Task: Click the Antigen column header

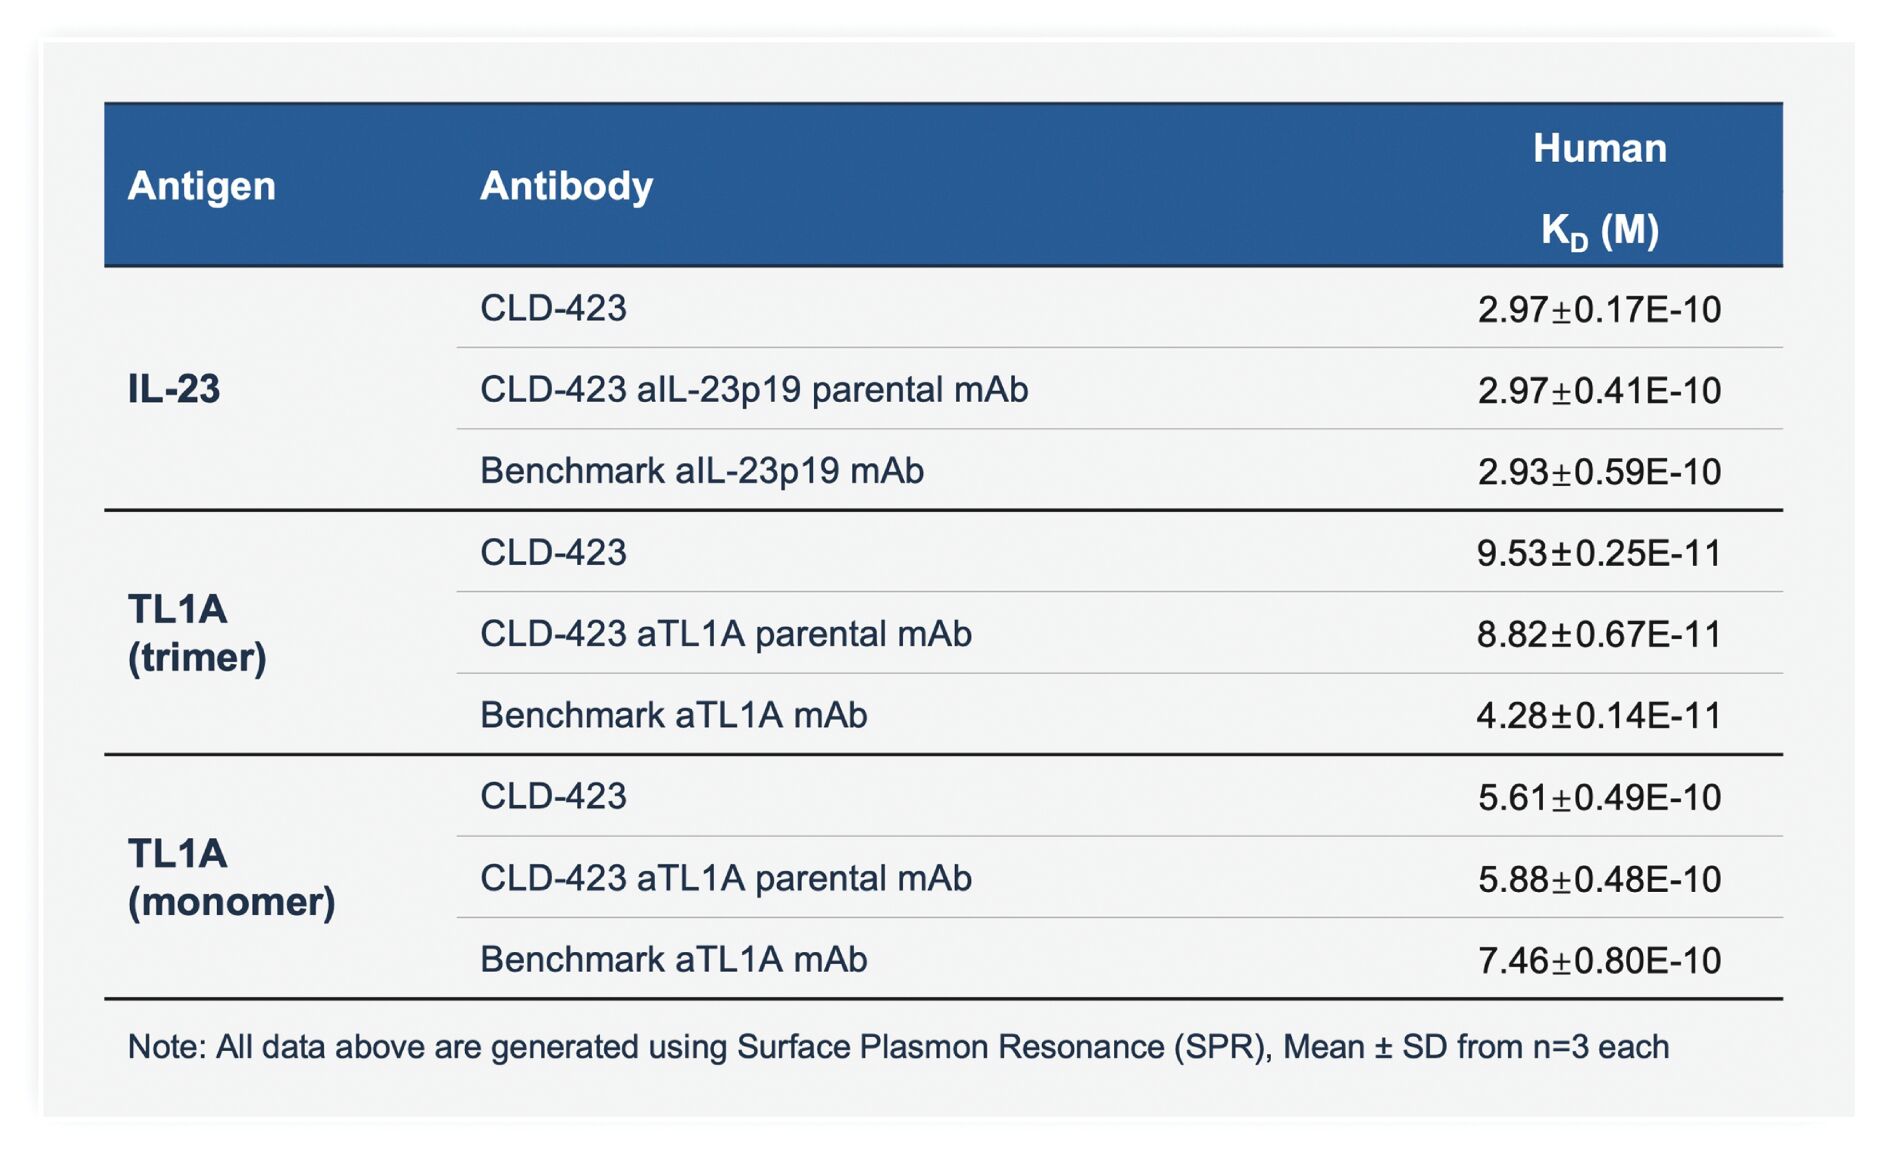Action: [201, 186]
